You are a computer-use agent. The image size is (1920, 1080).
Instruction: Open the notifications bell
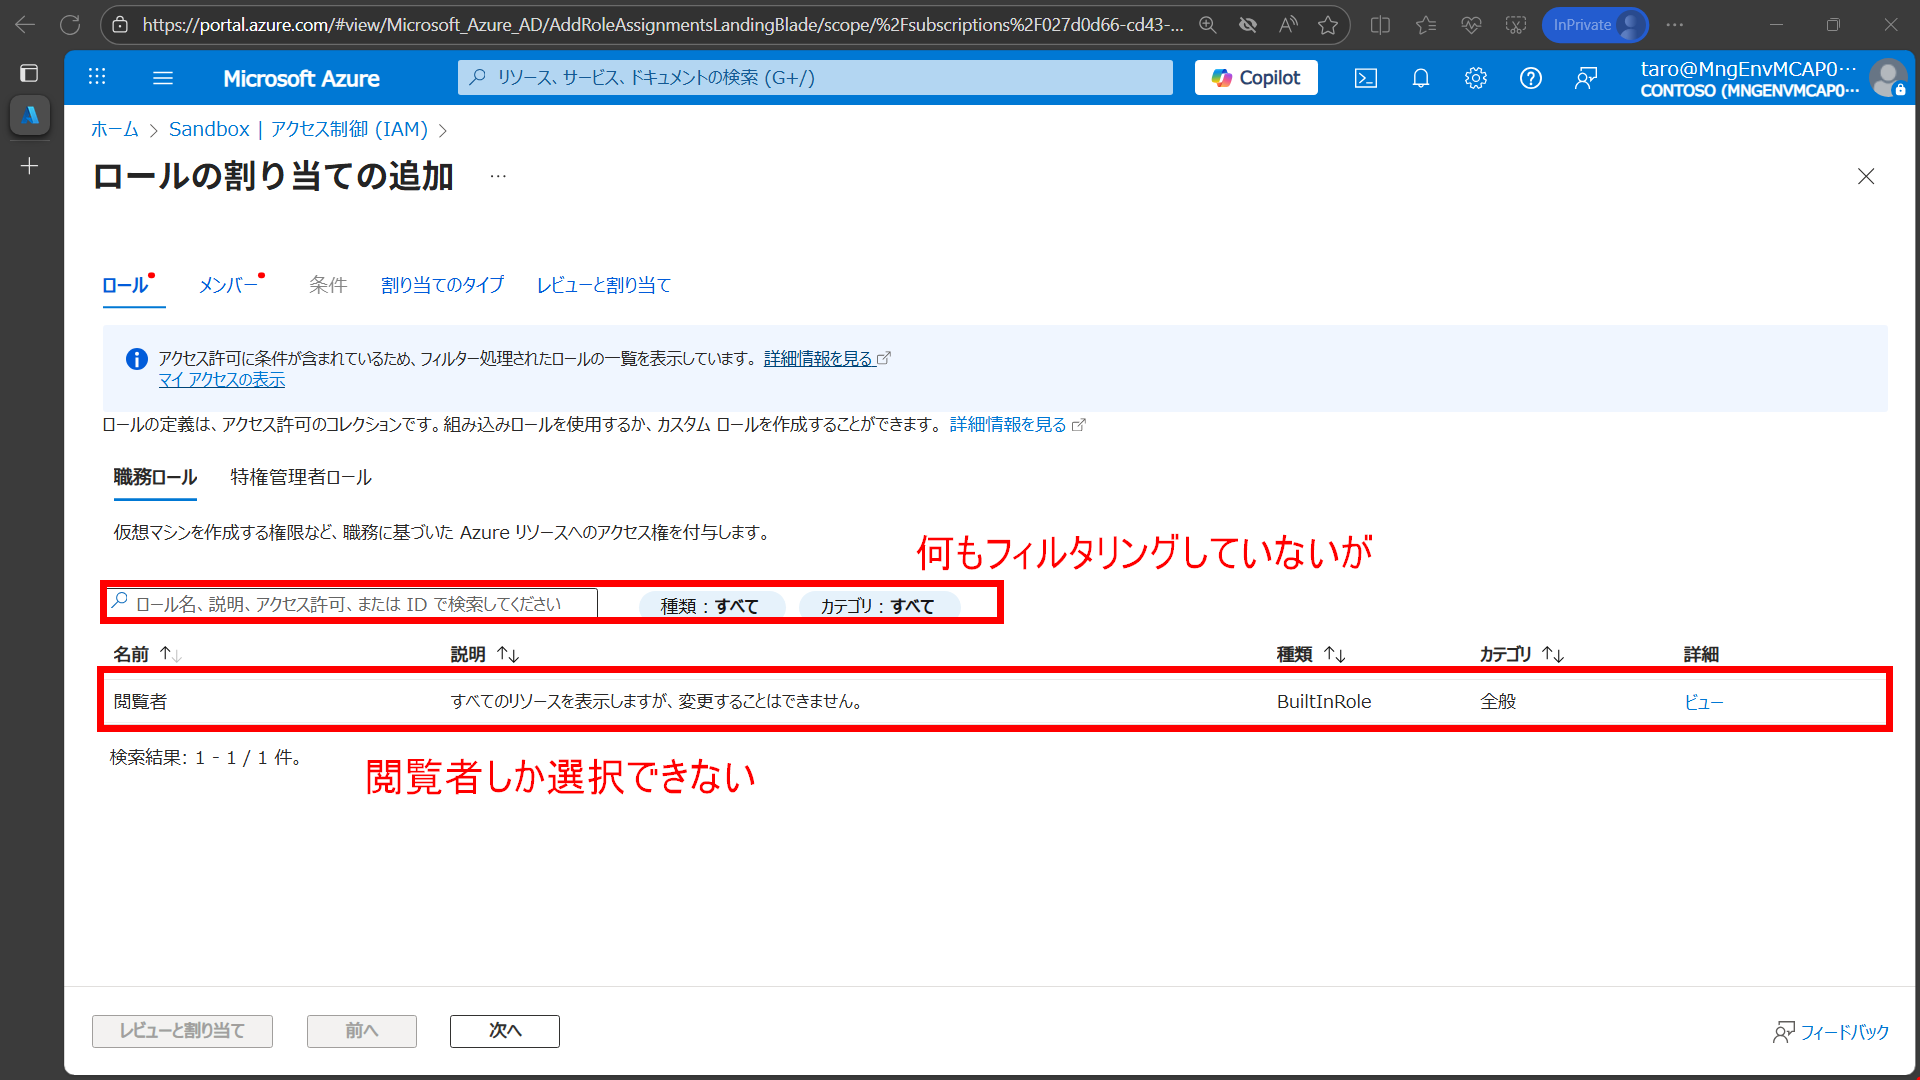coord(1420,78)
